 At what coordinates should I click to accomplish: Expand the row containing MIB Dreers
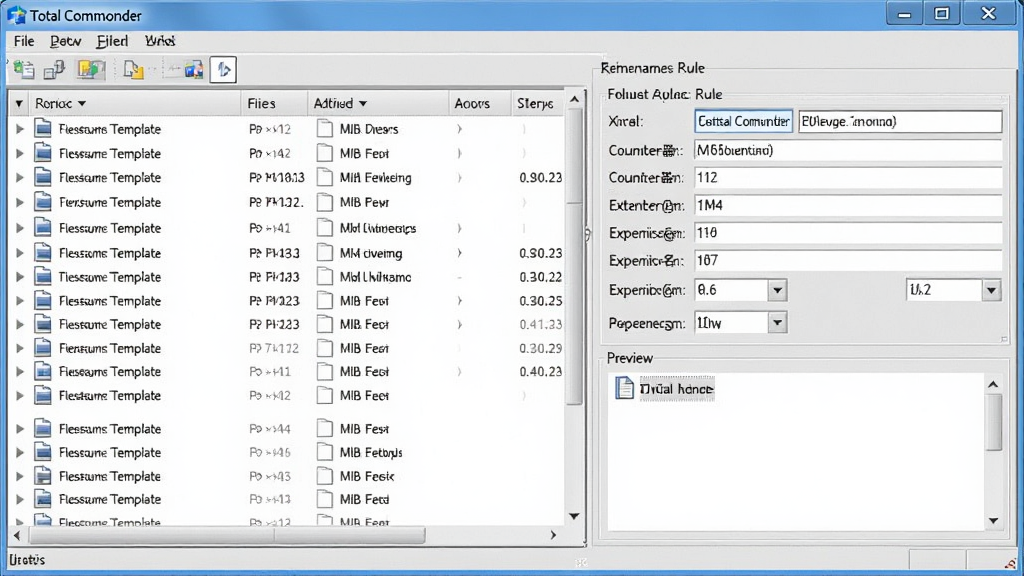20,129
